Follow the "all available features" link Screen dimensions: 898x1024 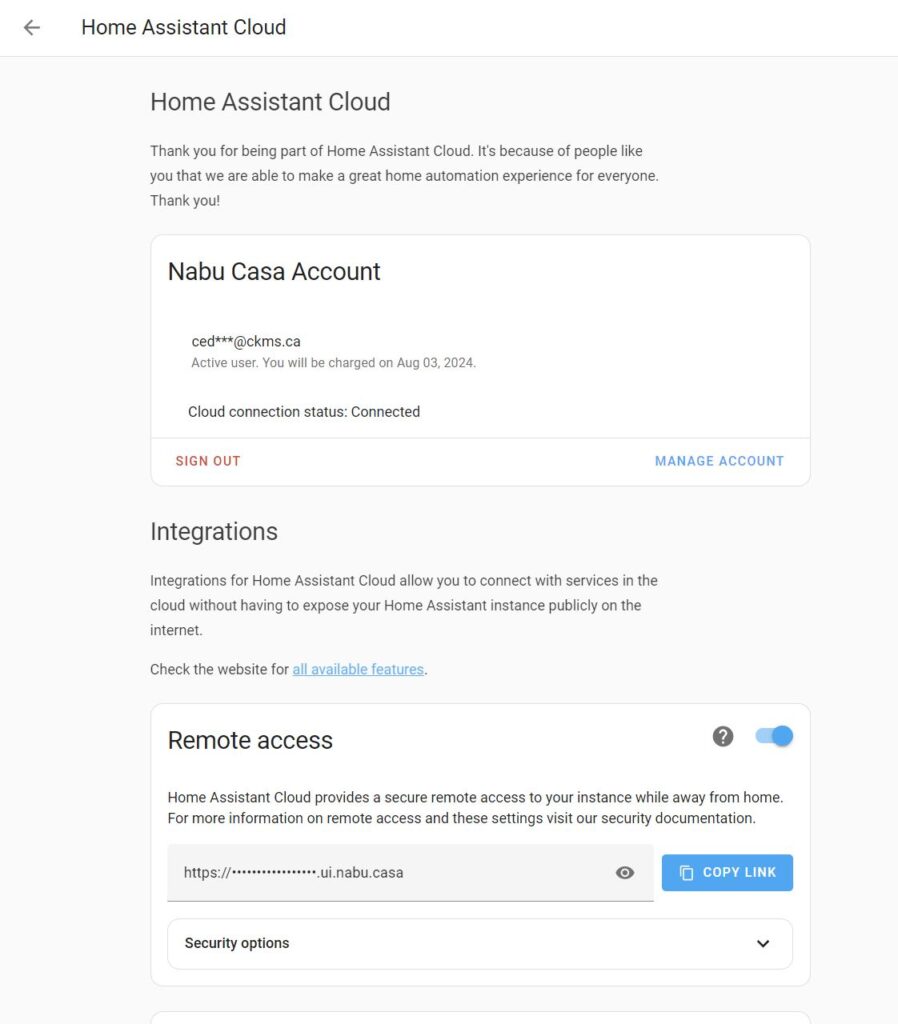point(358,669)
